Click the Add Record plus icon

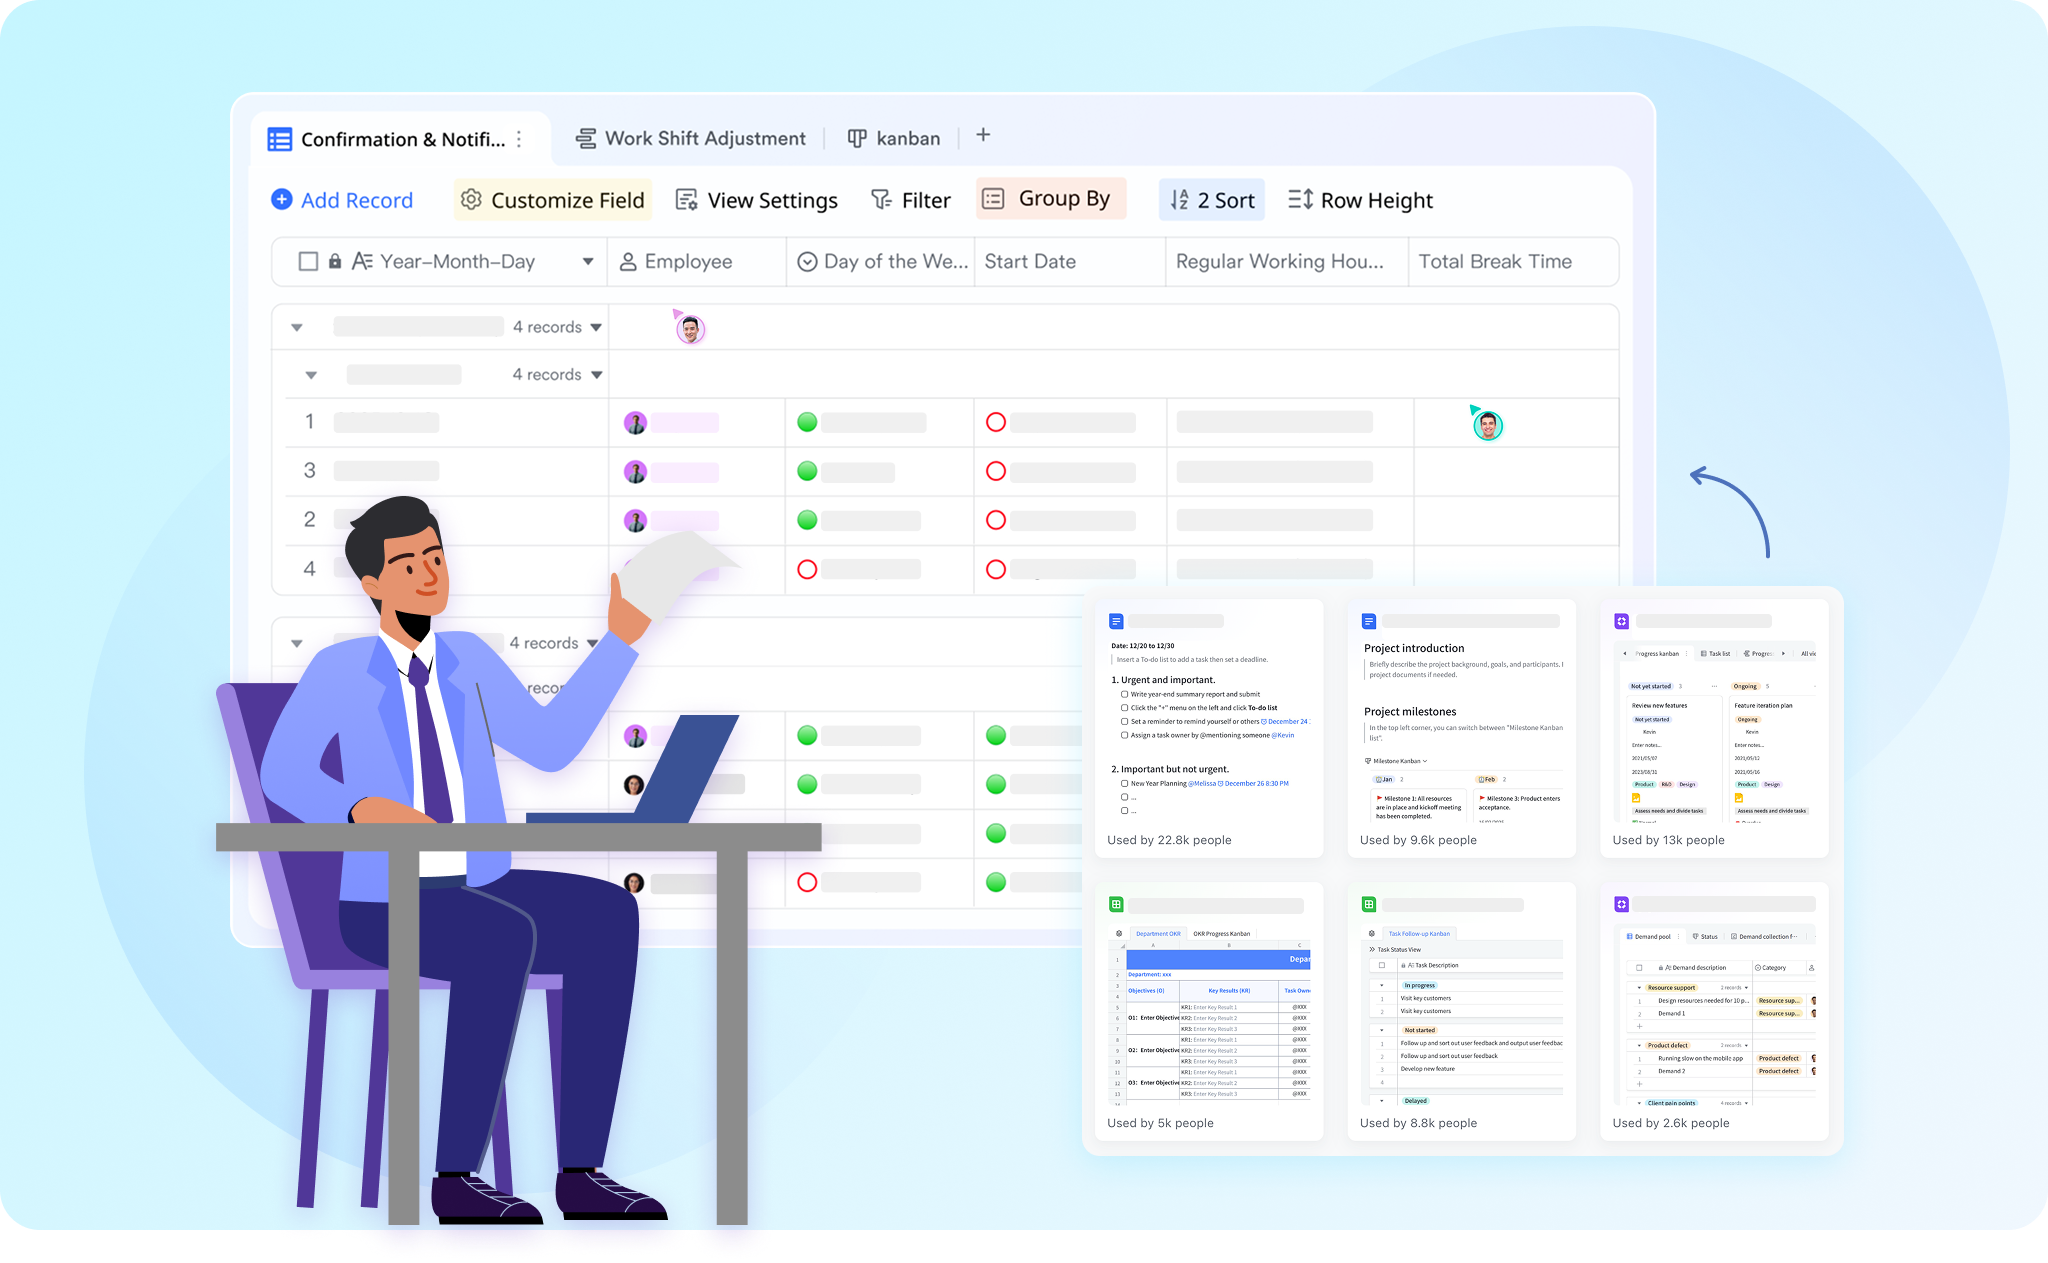click(x=282, y=200)
